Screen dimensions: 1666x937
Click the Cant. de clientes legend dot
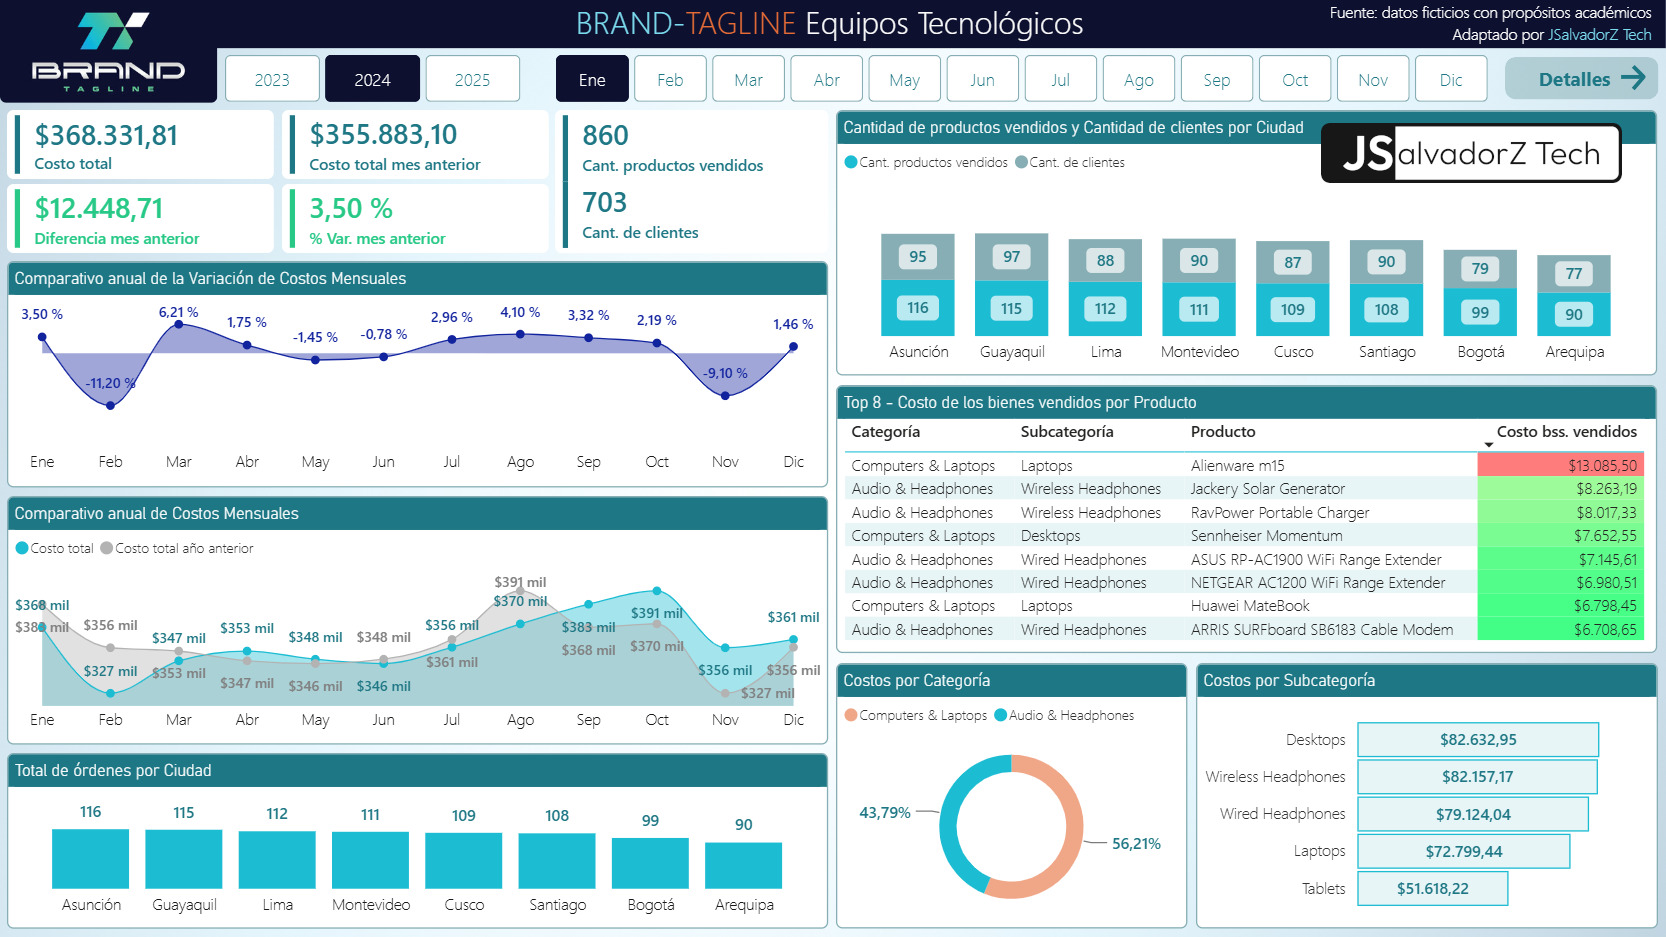1021,162
